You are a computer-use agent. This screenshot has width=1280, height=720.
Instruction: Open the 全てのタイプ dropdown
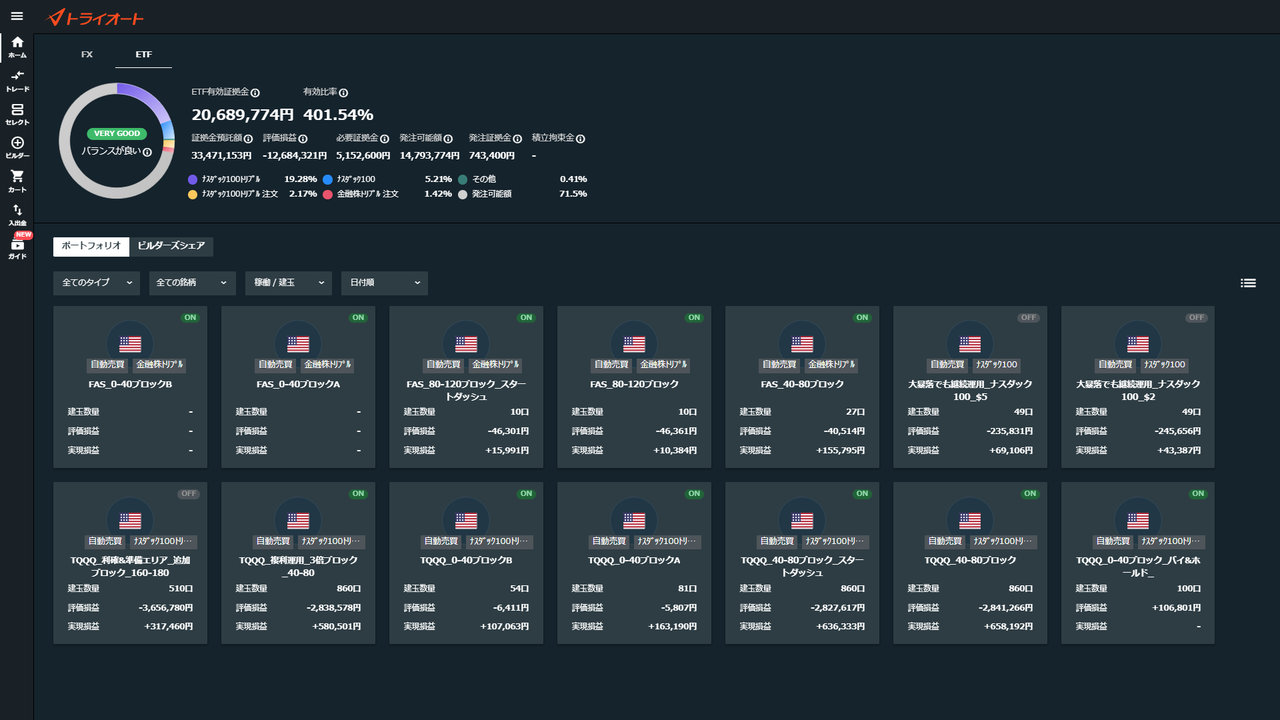(x=97, y=283)
